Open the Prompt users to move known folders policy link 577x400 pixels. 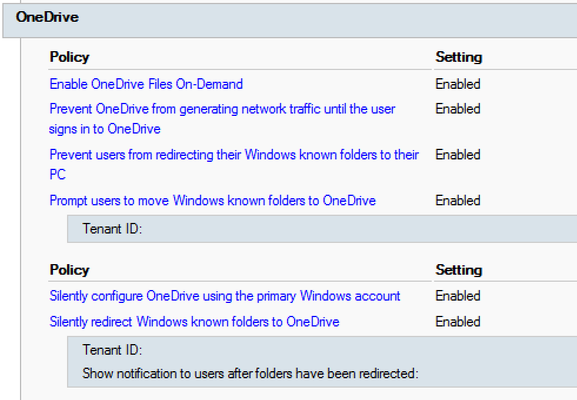pyautogui.click(x=212, y=201)
